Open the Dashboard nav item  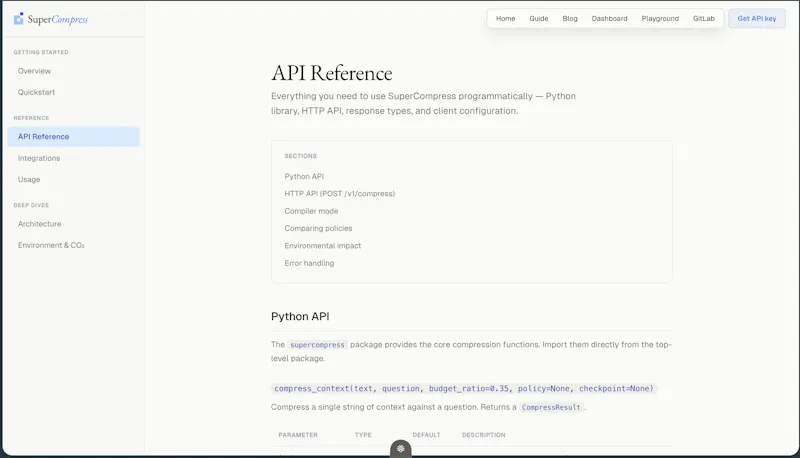[x=610, y=18]
